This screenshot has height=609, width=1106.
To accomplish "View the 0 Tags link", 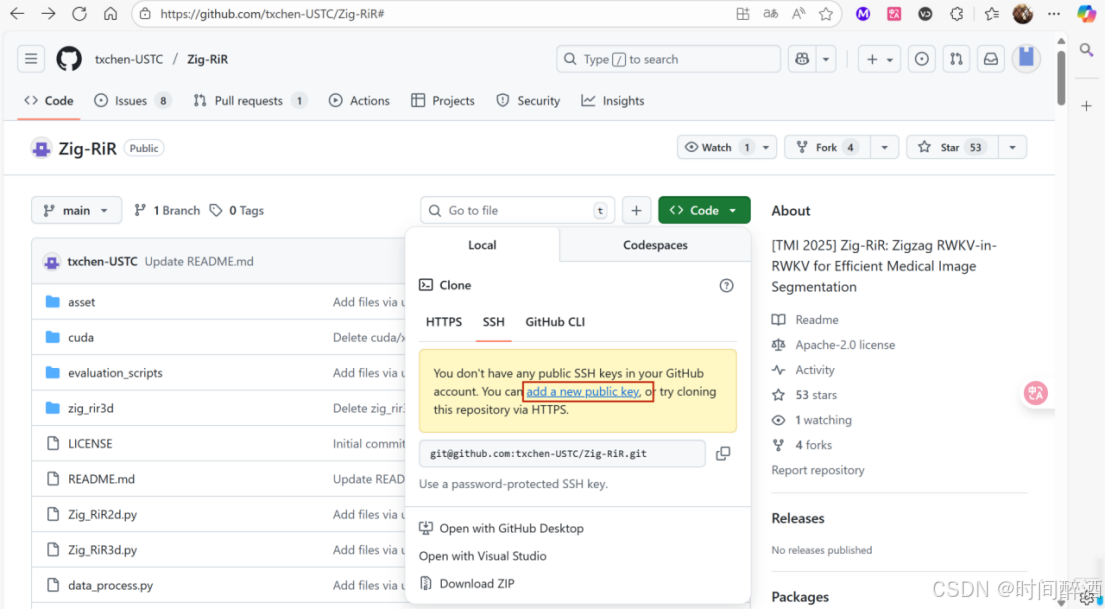I will pos(237,210).
